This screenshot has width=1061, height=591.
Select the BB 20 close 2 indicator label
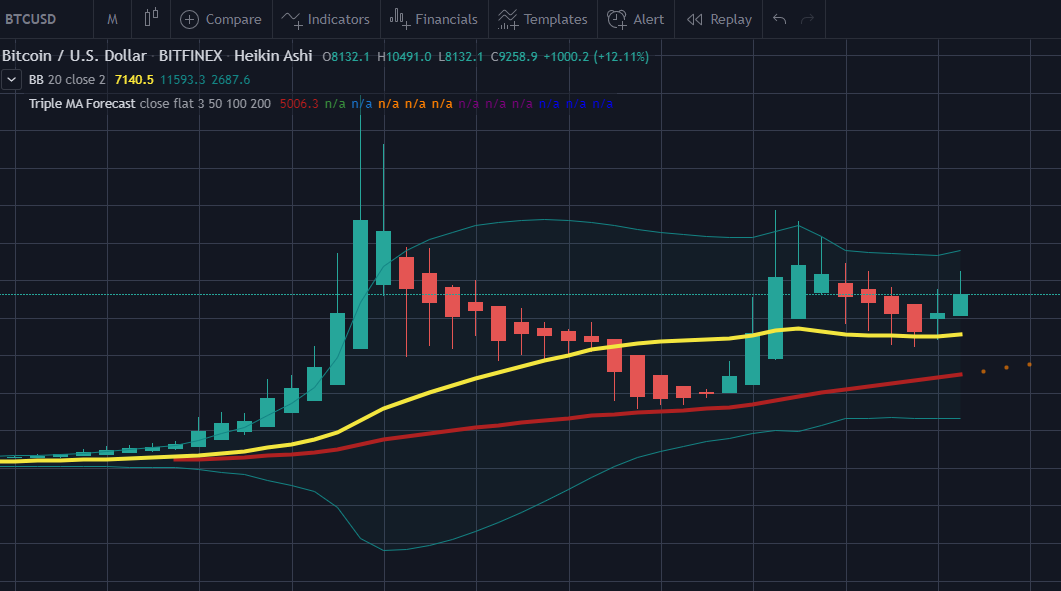coord(67,79)
